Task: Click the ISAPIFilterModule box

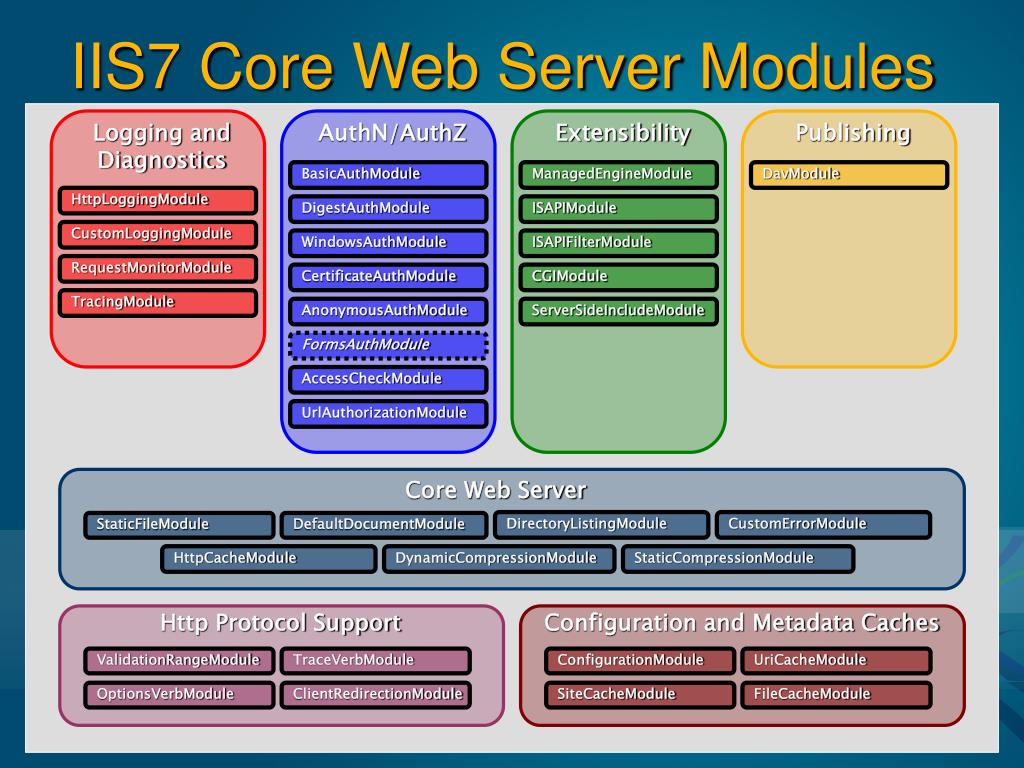Action: click(x=618, y=242)
